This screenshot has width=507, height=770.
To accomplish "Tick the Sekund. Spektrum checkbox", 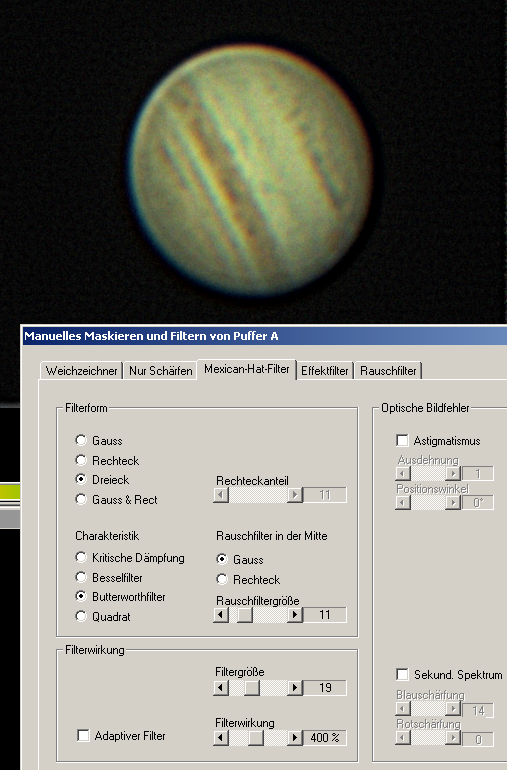I will [402, 674].
